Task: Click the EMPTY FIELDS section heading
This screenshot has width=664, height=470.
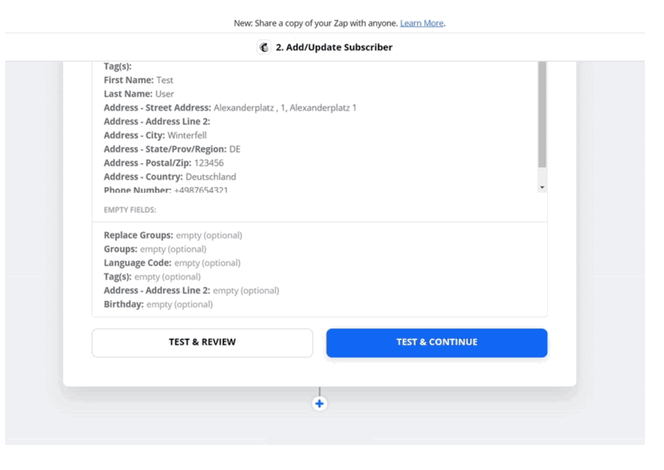Action: (x=130, y=210)
